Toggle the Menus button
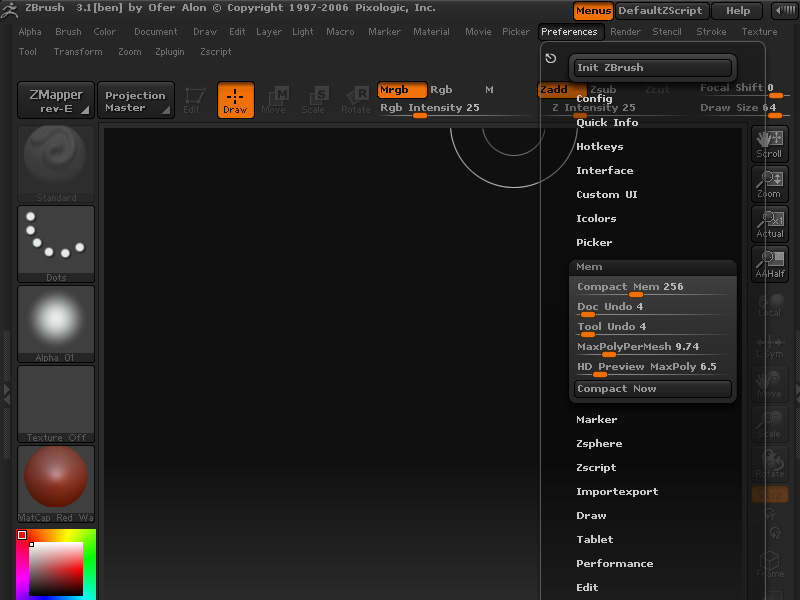 [x=593, y=11]
